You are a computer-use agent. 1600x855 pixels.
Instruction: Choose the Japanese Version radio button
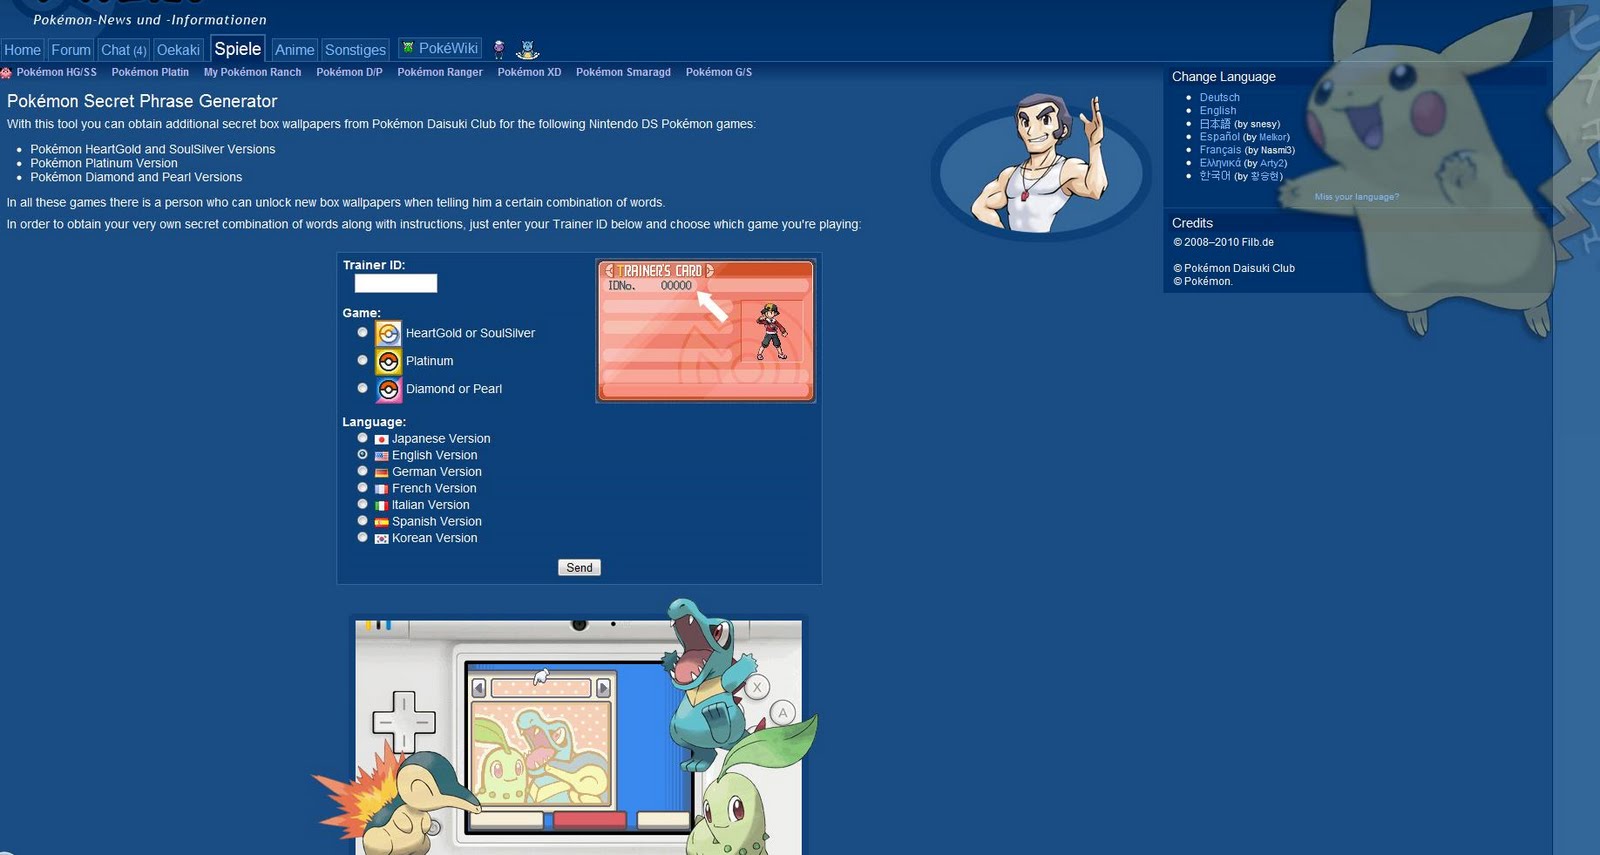[362, 437]
